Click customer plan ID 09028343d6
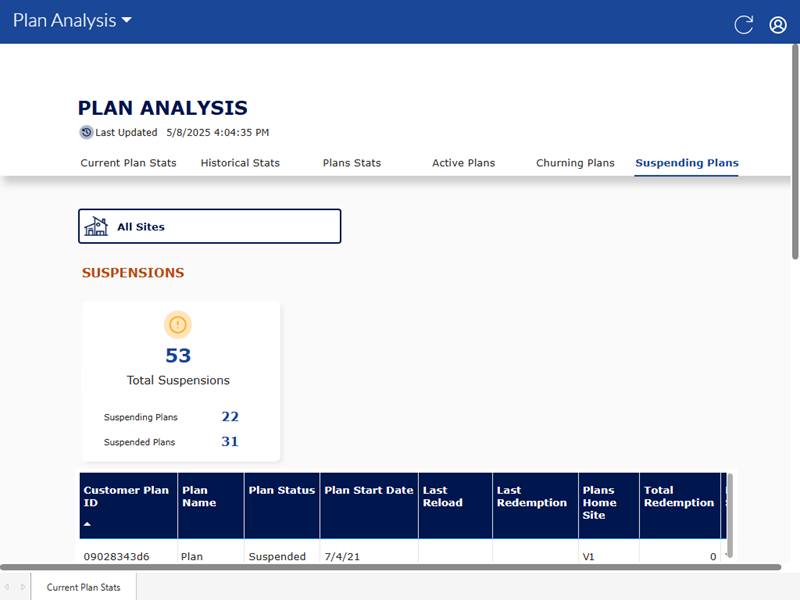The image size is (800, 600). click(116, 556)
